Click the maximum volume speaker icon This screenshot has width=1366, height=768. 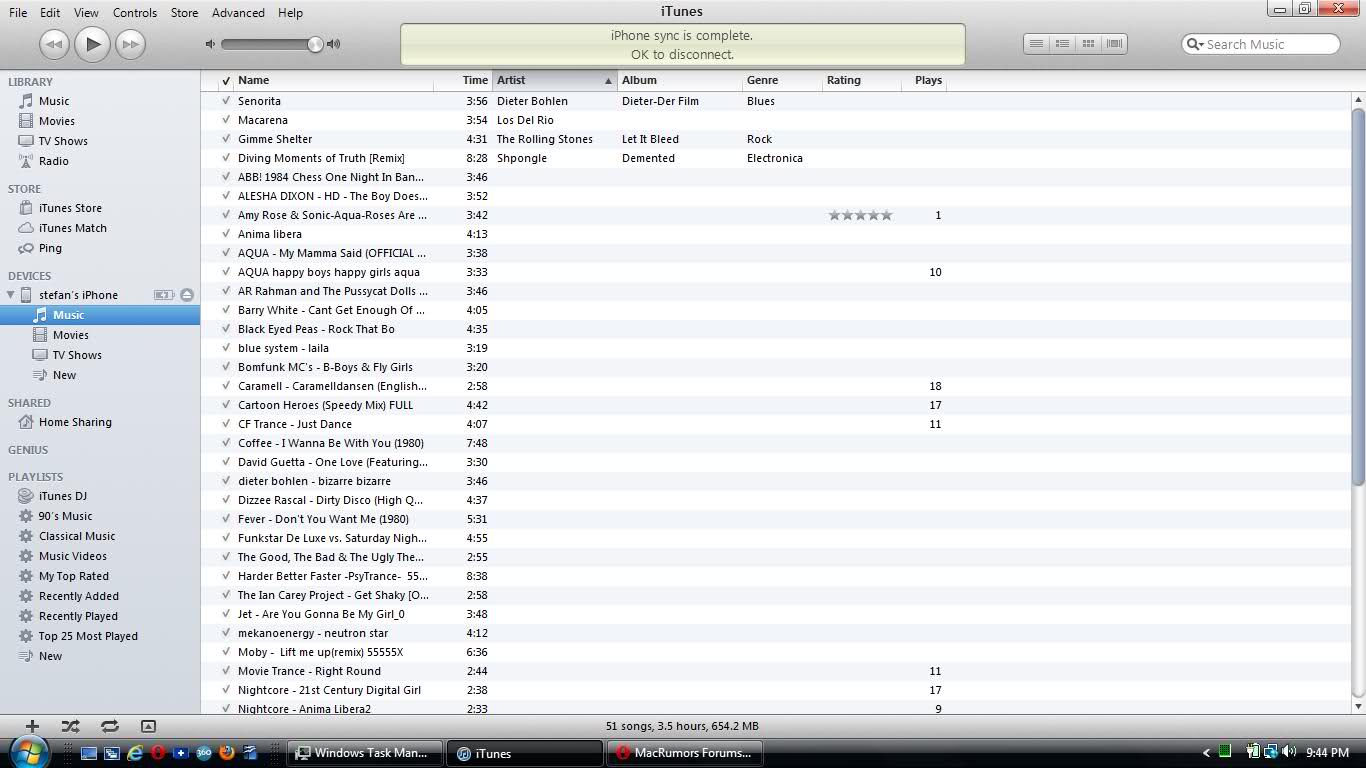pyautogui.click(x=333, y=44)
